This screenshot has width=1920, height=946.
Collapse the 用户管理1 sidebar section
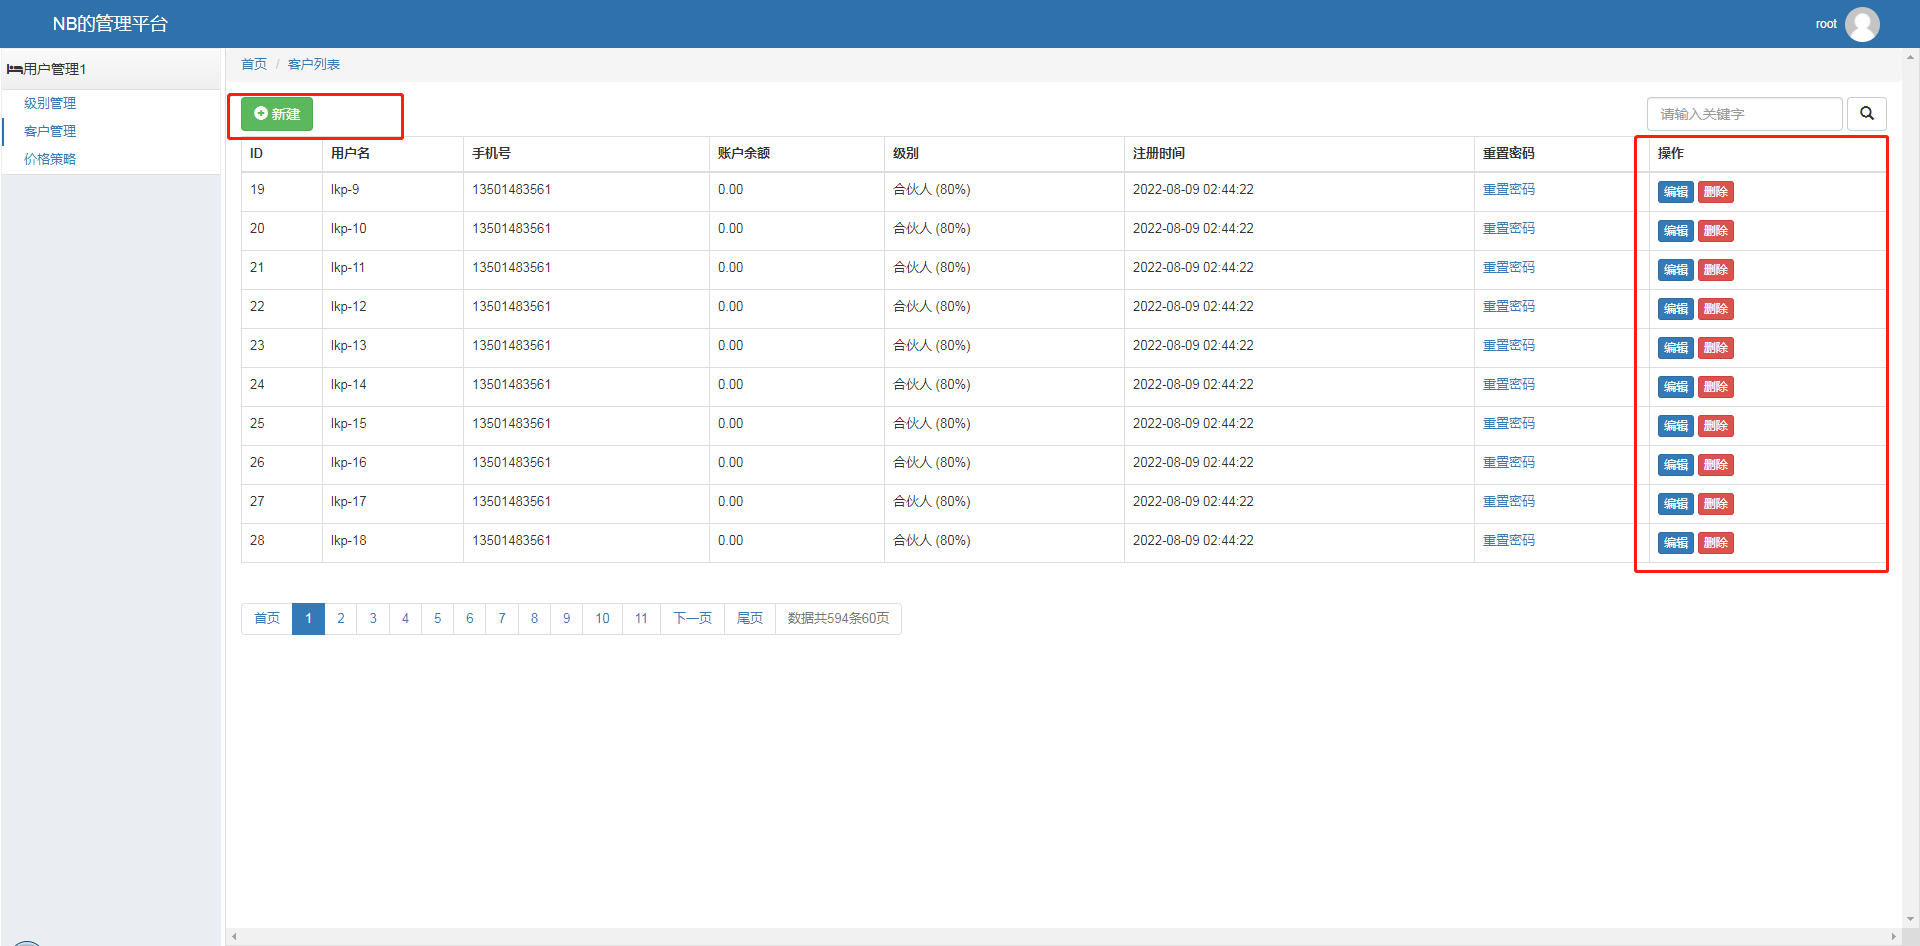point(110,69)
